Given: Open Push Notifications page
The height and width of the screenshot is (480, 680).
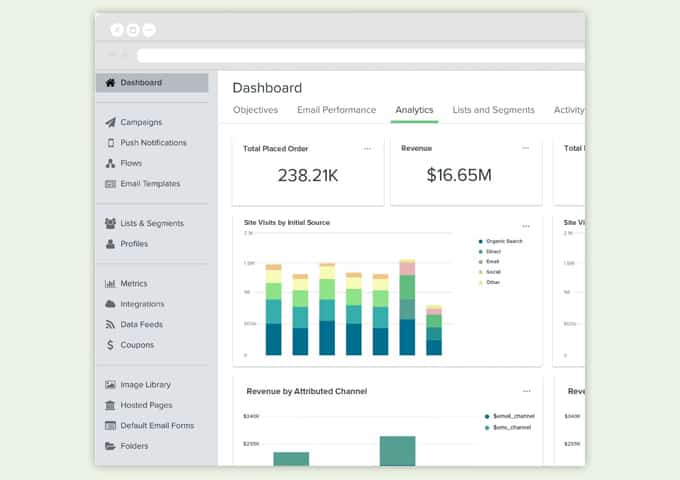Looking at the screenshot, I should tap(154, 143).
